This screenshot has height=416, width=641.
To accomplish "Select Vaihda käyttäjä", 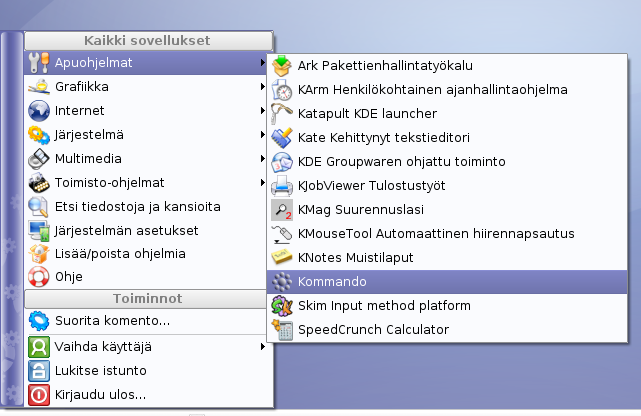I will coord(146,347).
